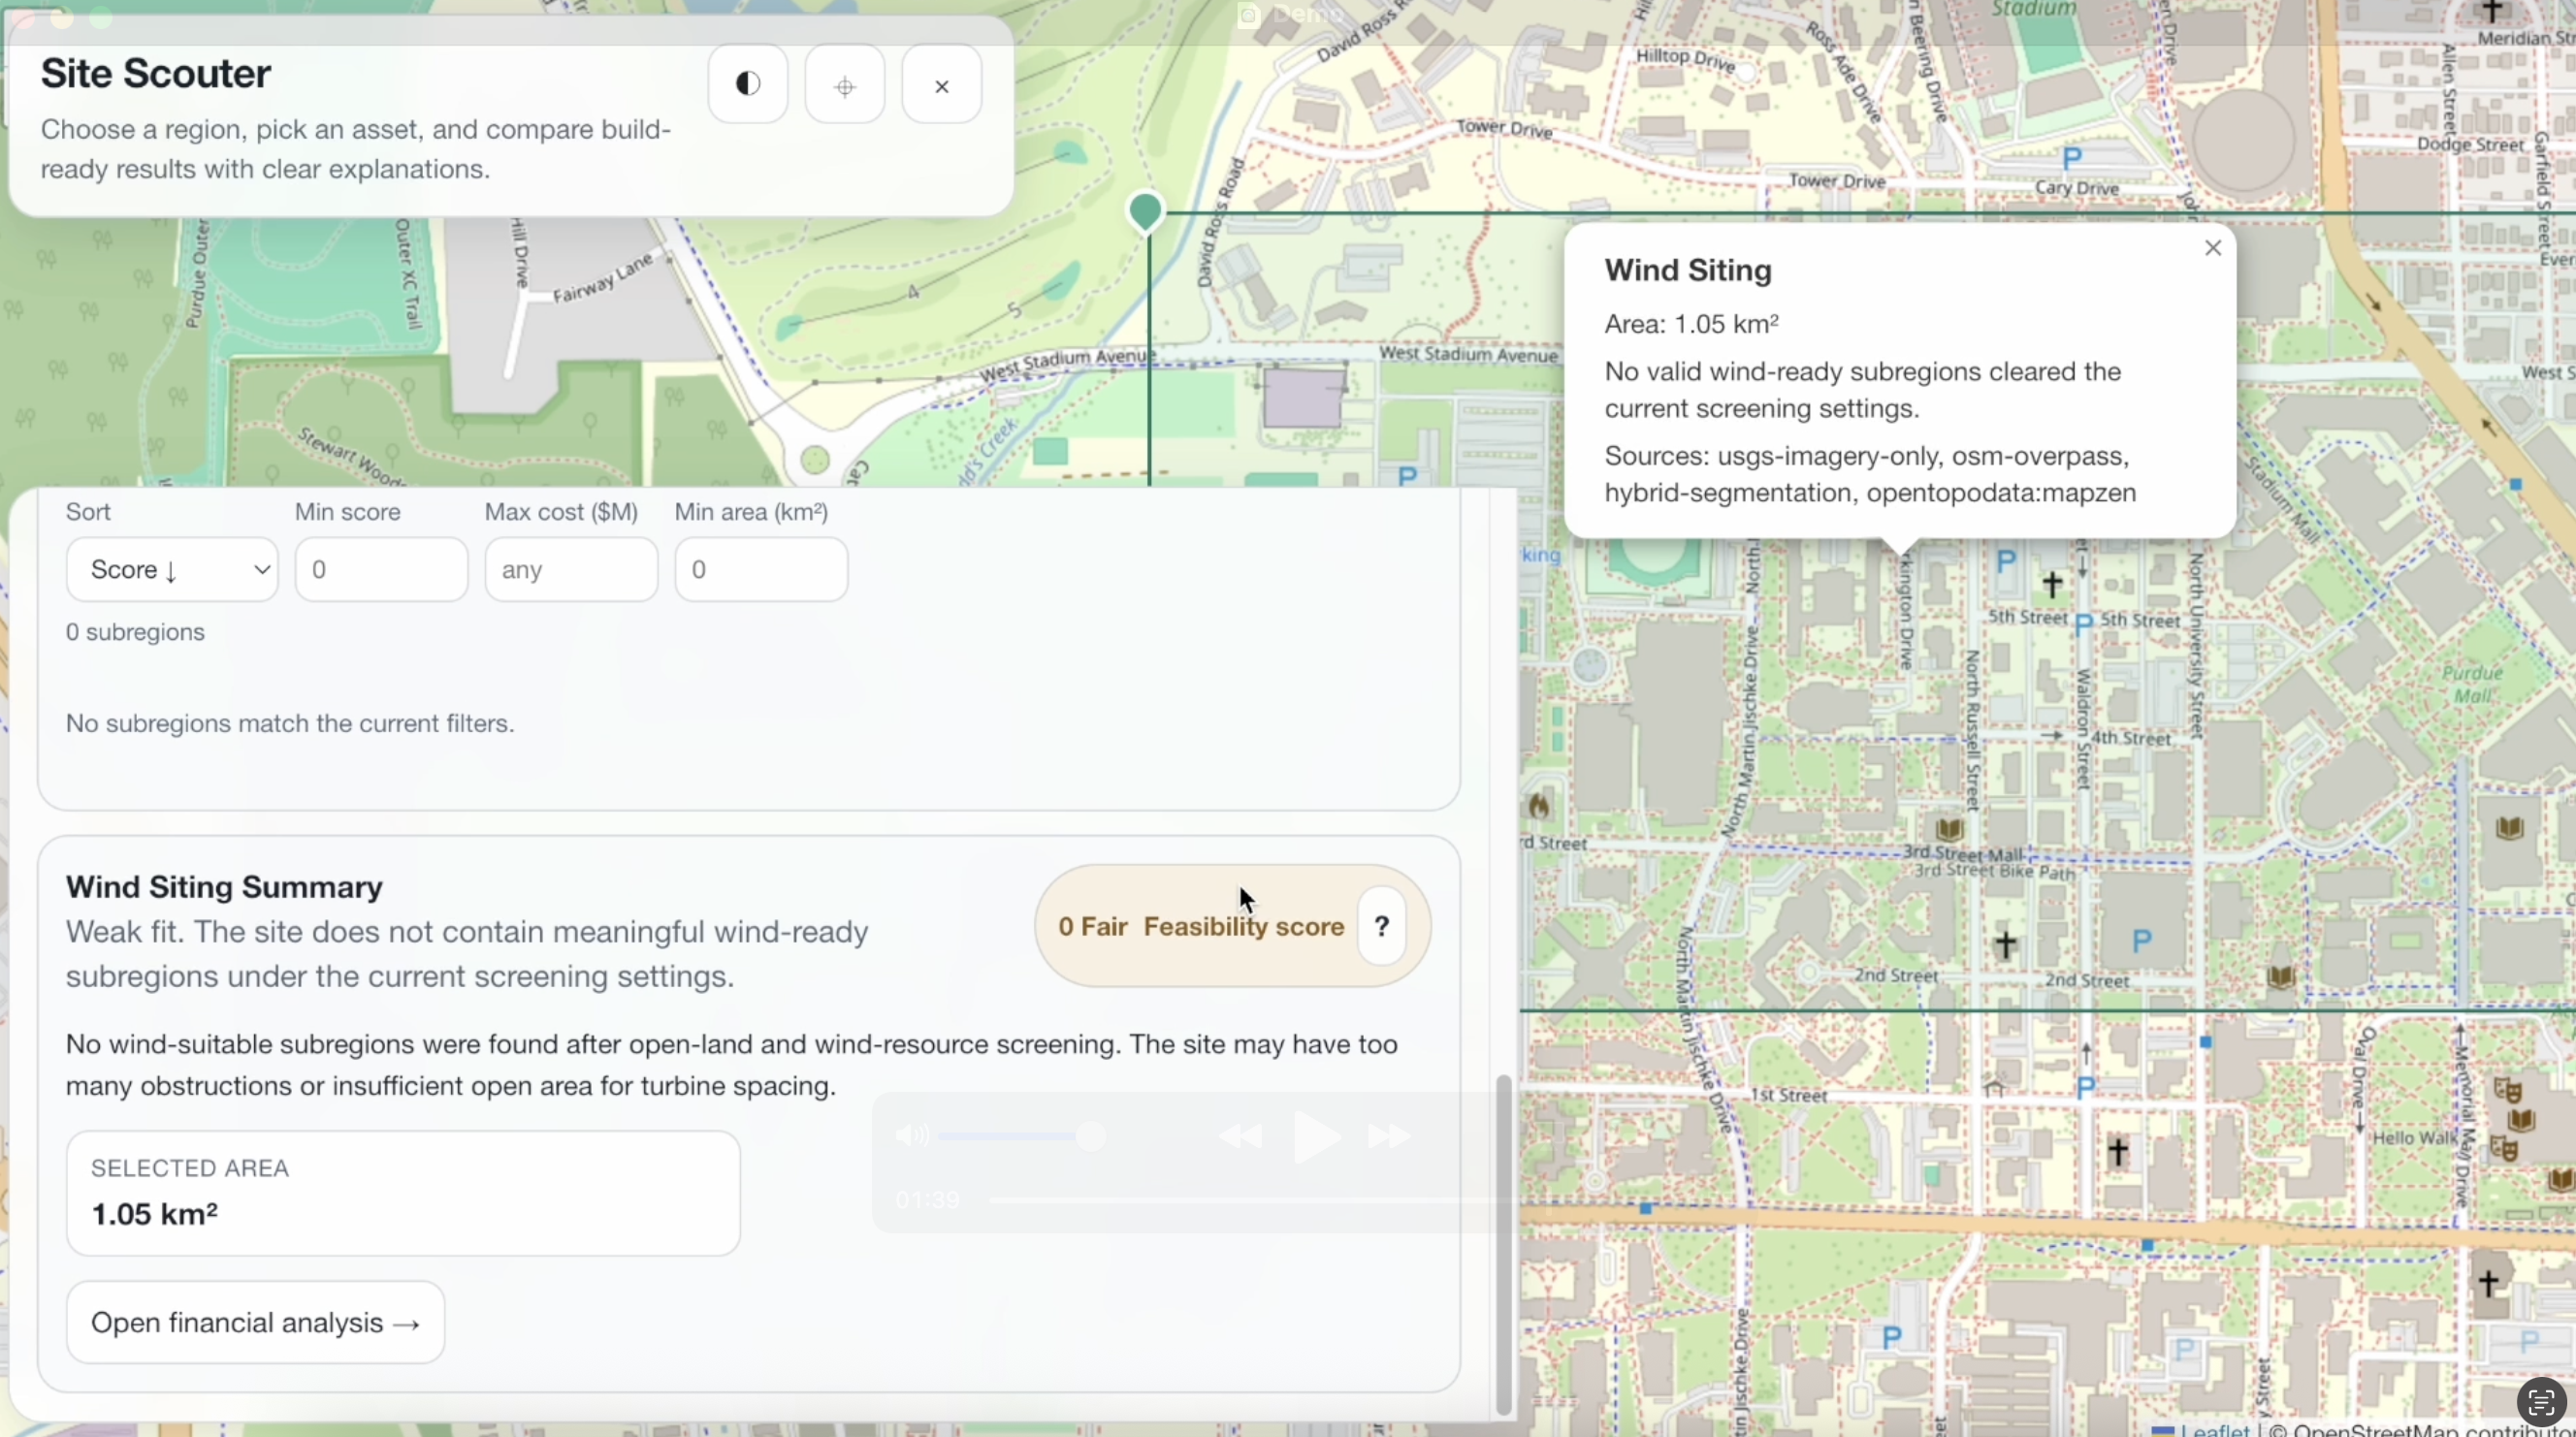
Task: Click the Min area input field
Action: [761, 569]
